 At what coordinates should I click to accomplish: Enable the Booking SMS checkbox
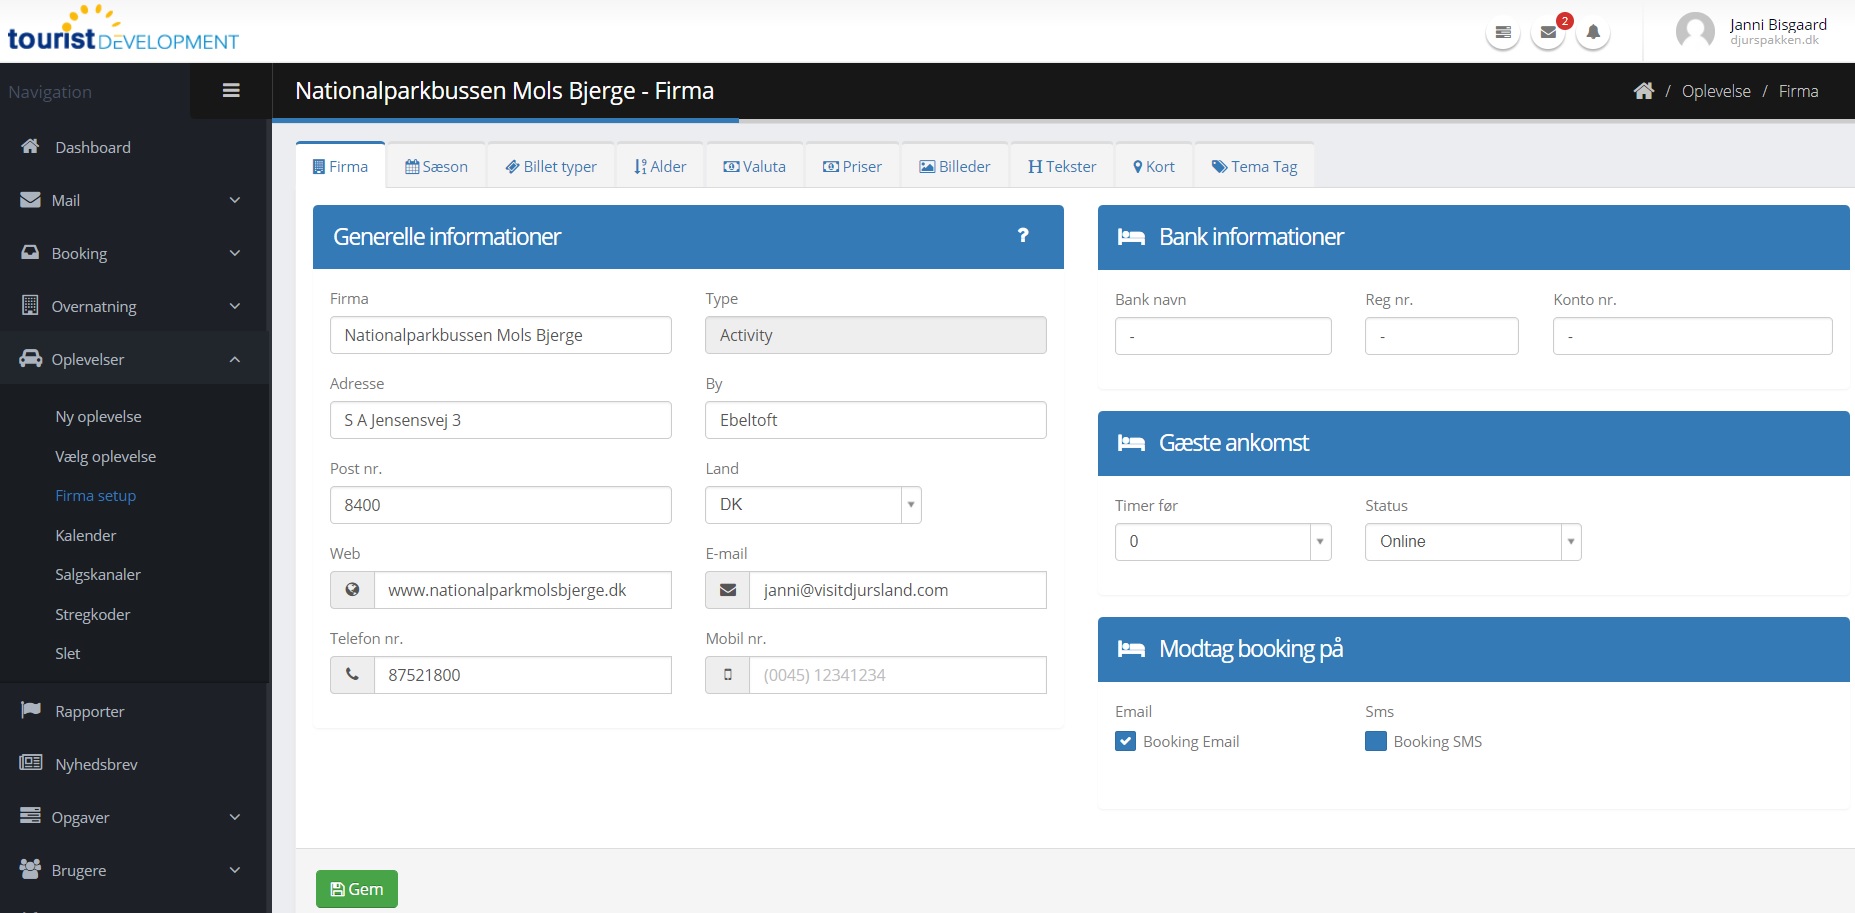(1376, 741)
